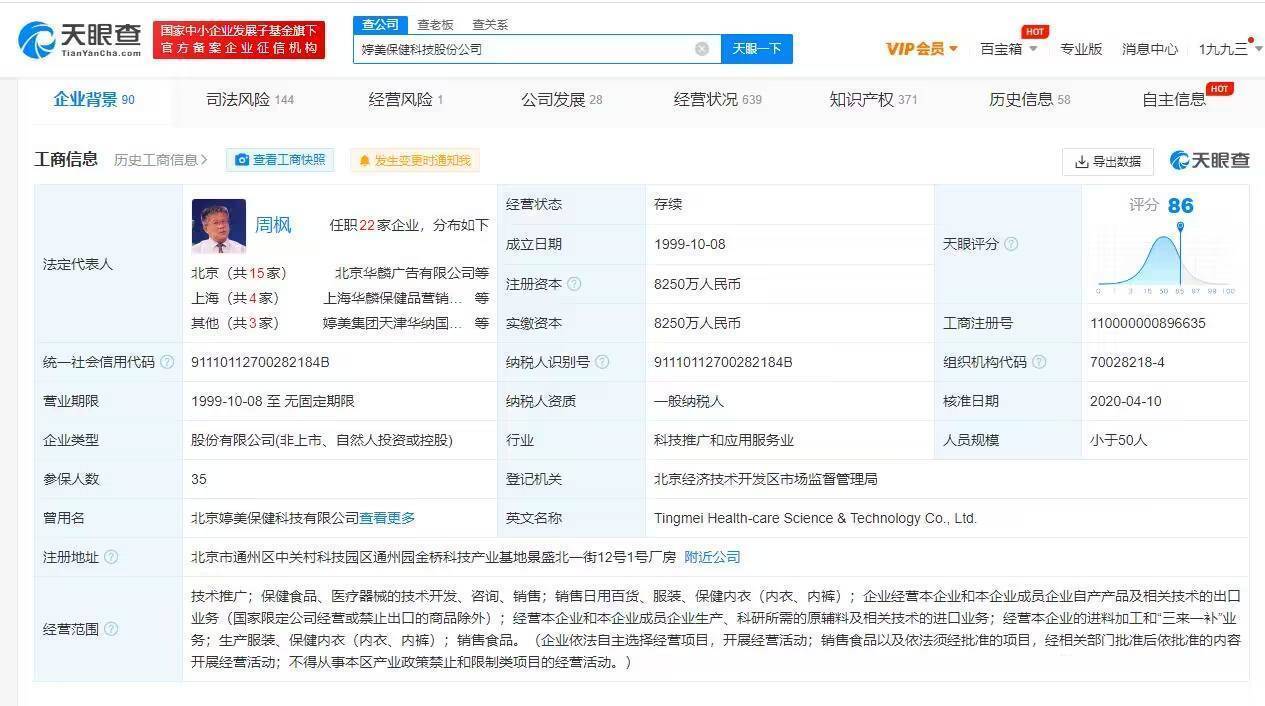Click help icon next to 纳税人识别号
The width and height of the screenshot is (1265, 706).
pyautogui.click(x=602, y=362)
